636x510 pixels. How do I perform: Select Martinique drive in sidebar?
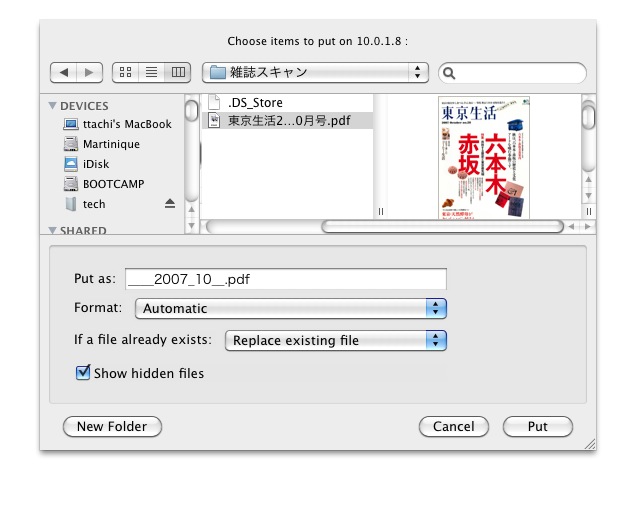110,144
